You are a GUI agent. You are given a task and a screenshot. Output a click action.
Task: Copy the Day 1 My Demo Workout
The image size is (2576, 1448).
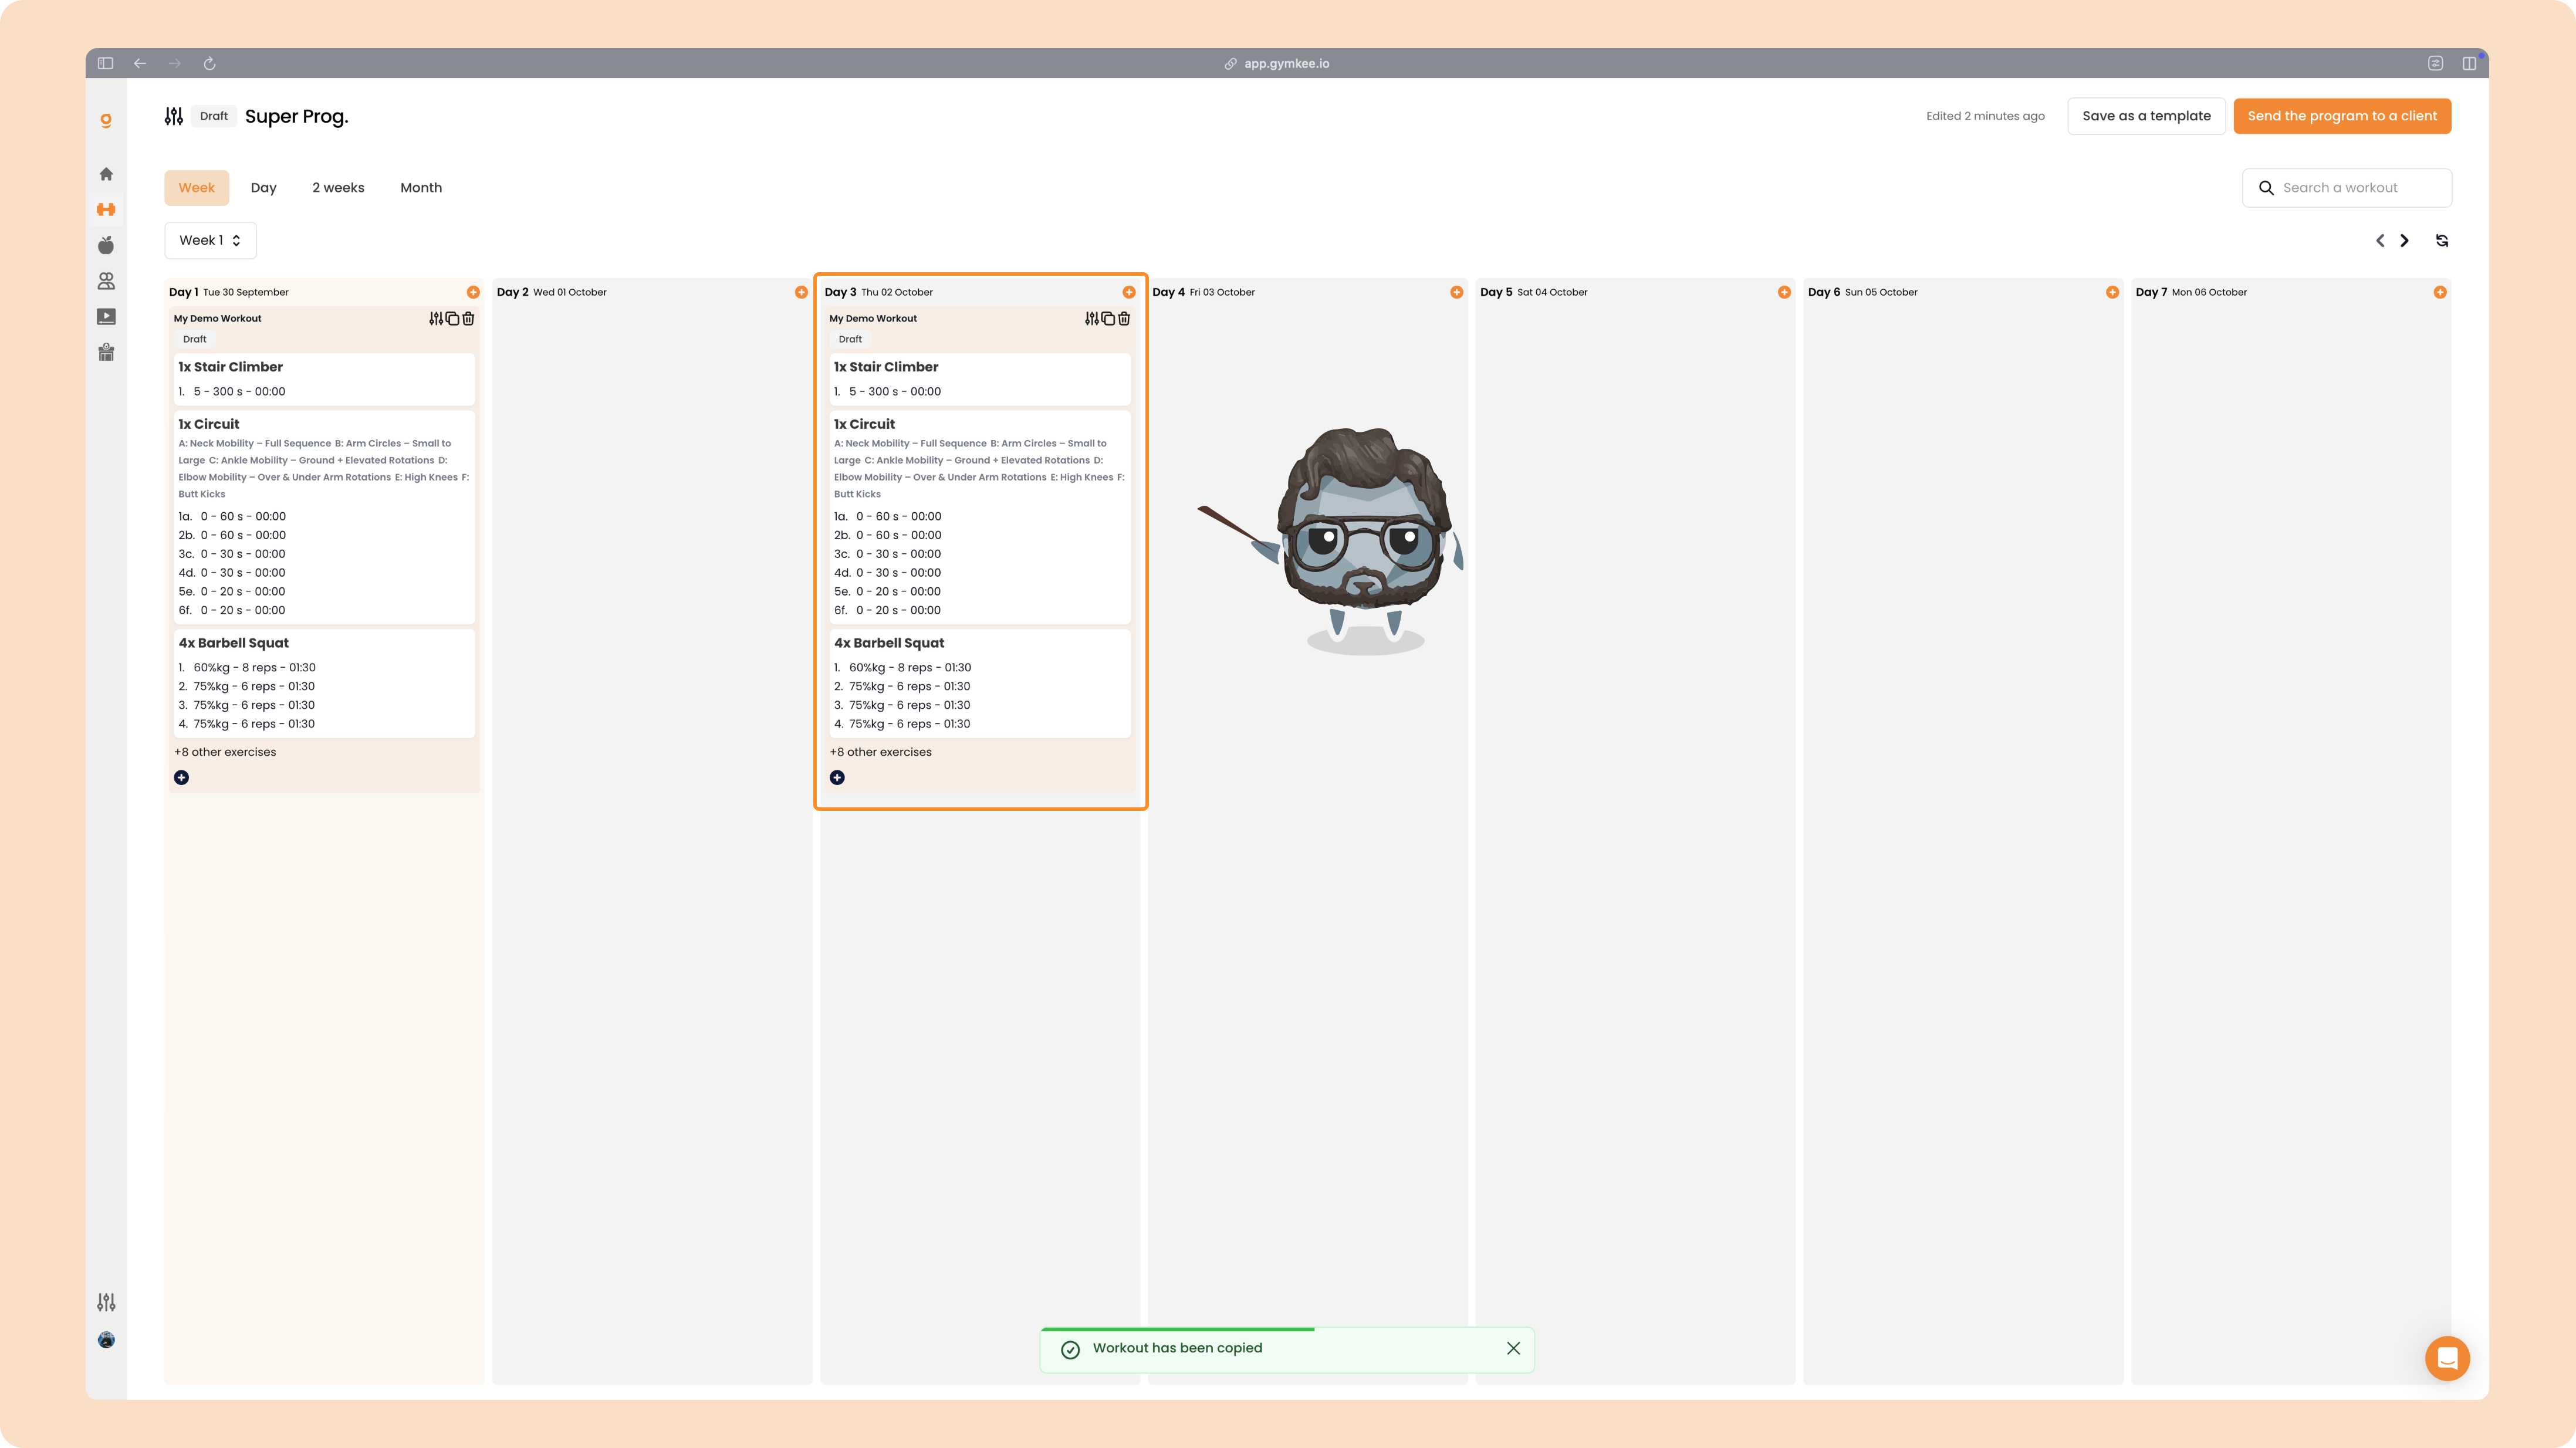coord(452,318)
